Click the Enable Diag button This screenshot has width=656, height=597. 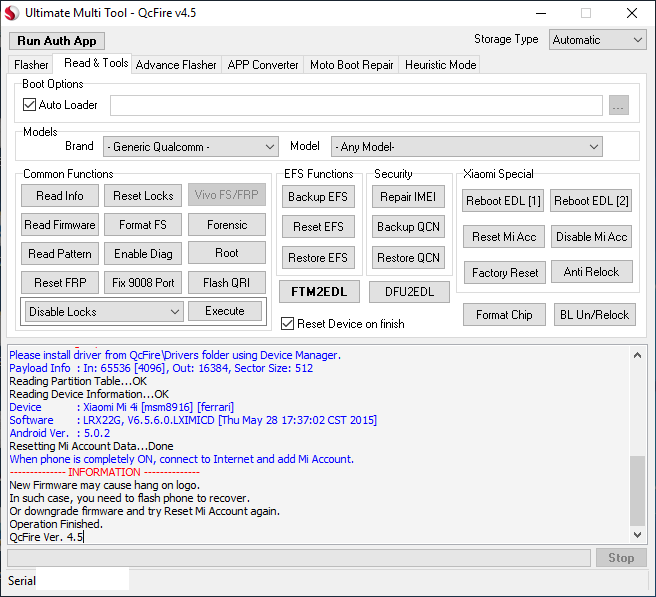(x=143, y=254)
